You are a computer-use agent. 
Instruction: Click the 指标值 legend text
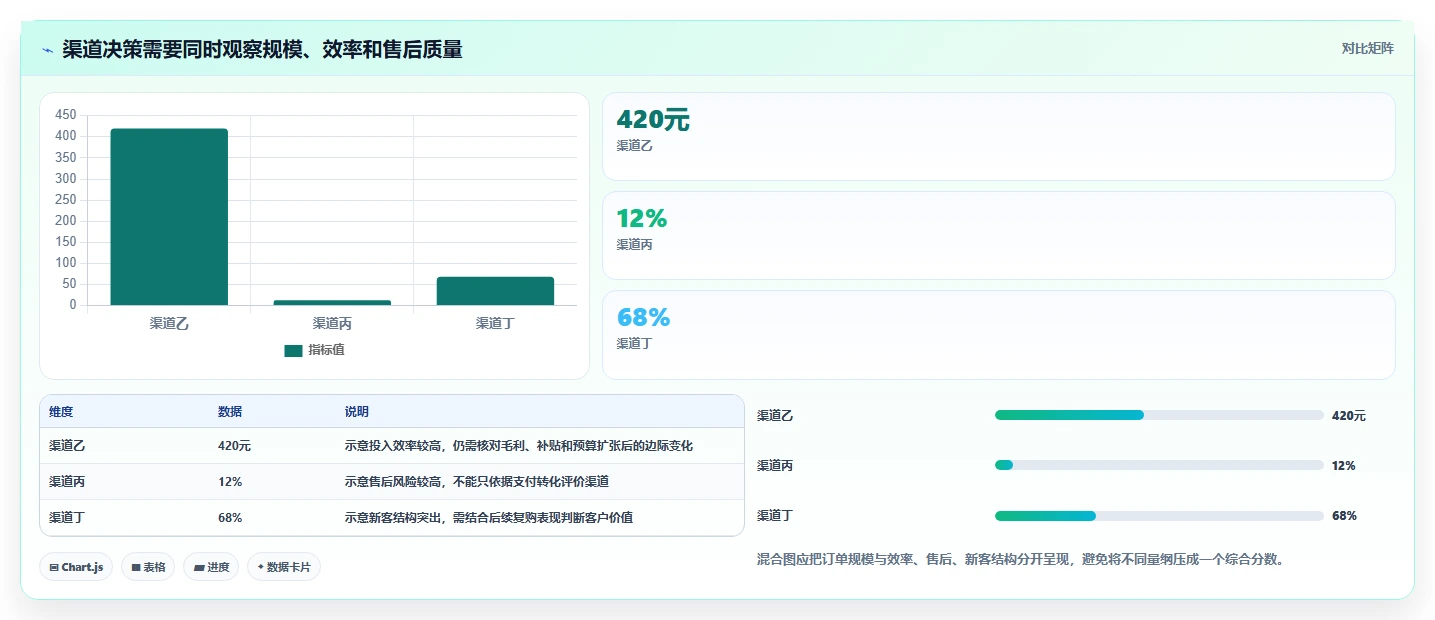tap(326, 350)
